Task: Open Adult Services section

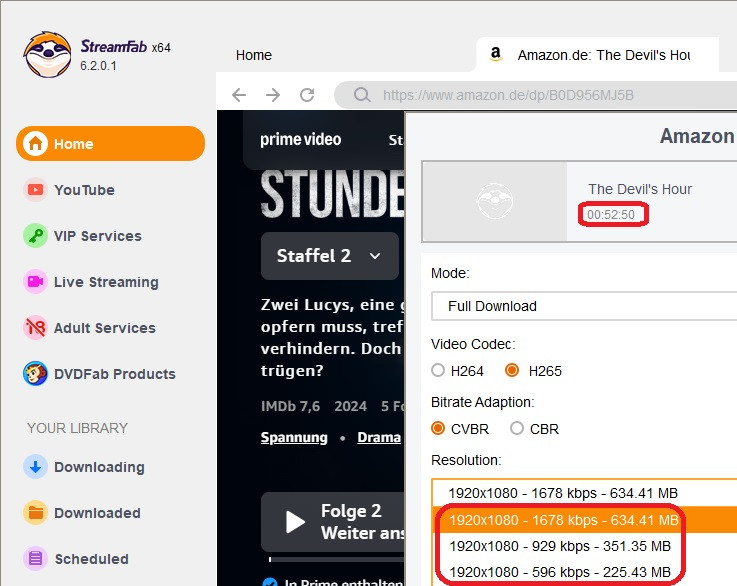Action: click(x=104, y=328)
